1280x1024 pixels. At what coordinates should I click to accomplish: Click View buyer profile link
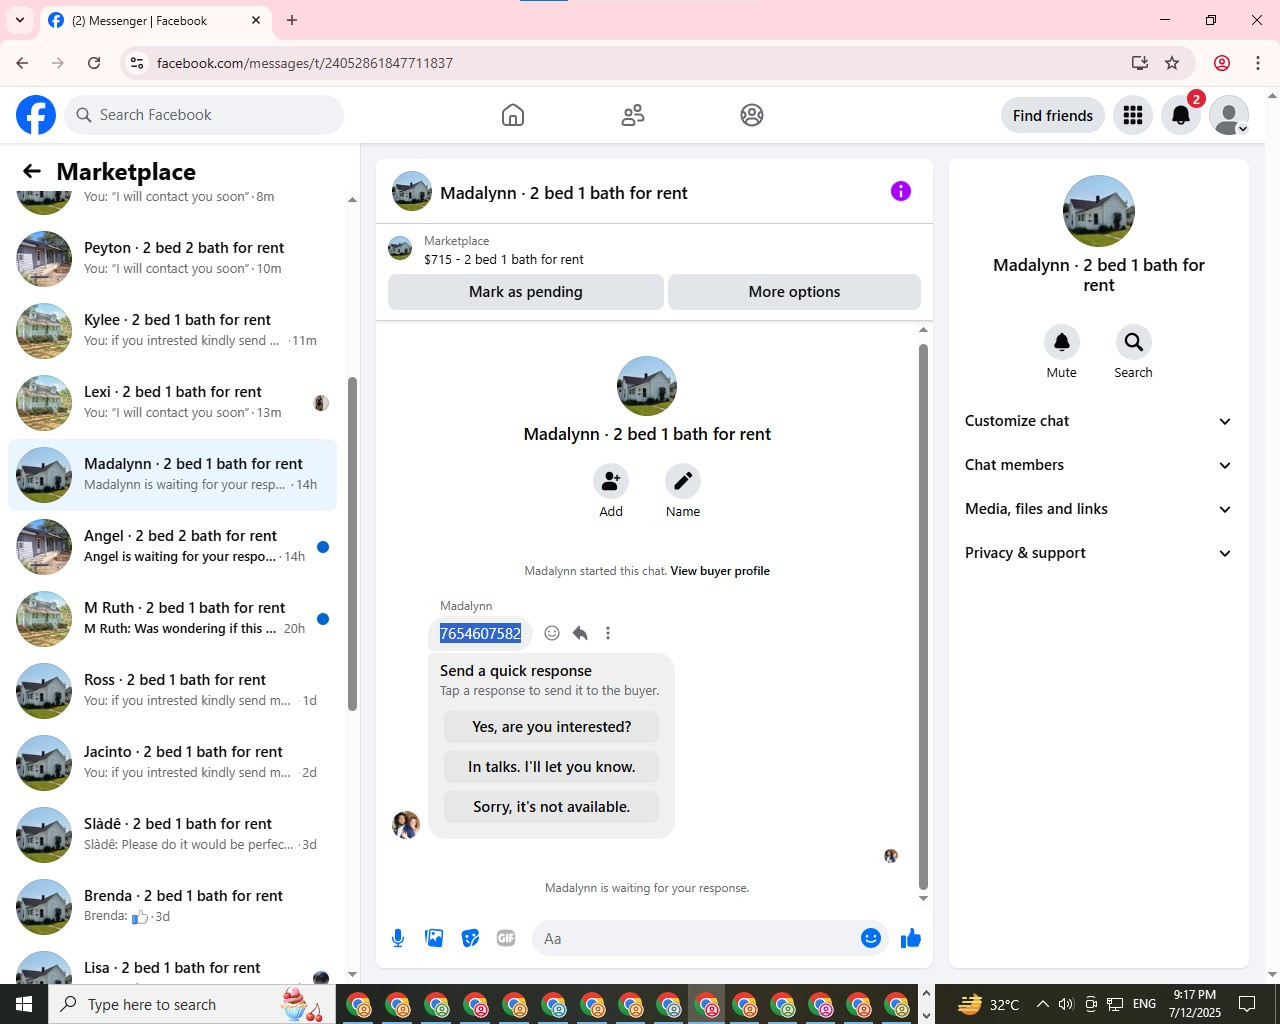coord(720,571)
